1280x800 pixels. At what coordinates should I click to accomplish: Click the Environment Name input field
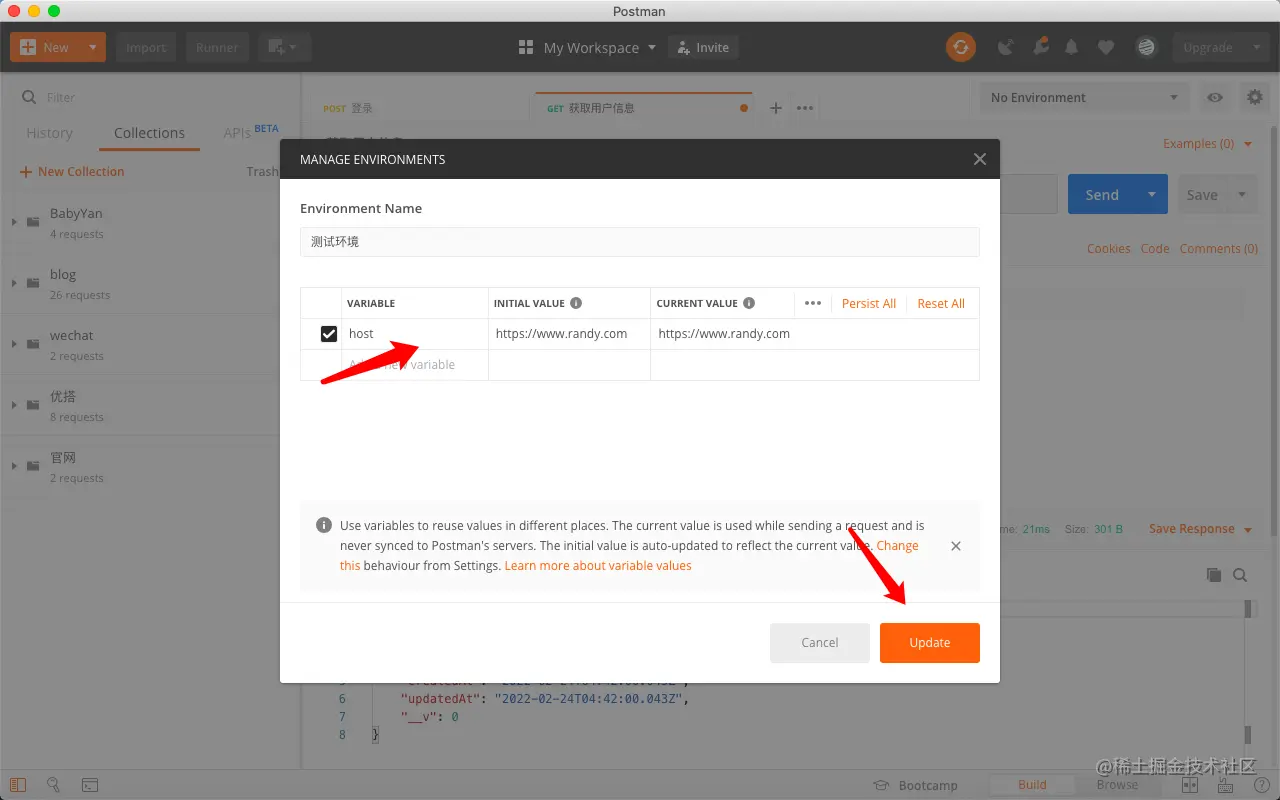pos(640,242)
